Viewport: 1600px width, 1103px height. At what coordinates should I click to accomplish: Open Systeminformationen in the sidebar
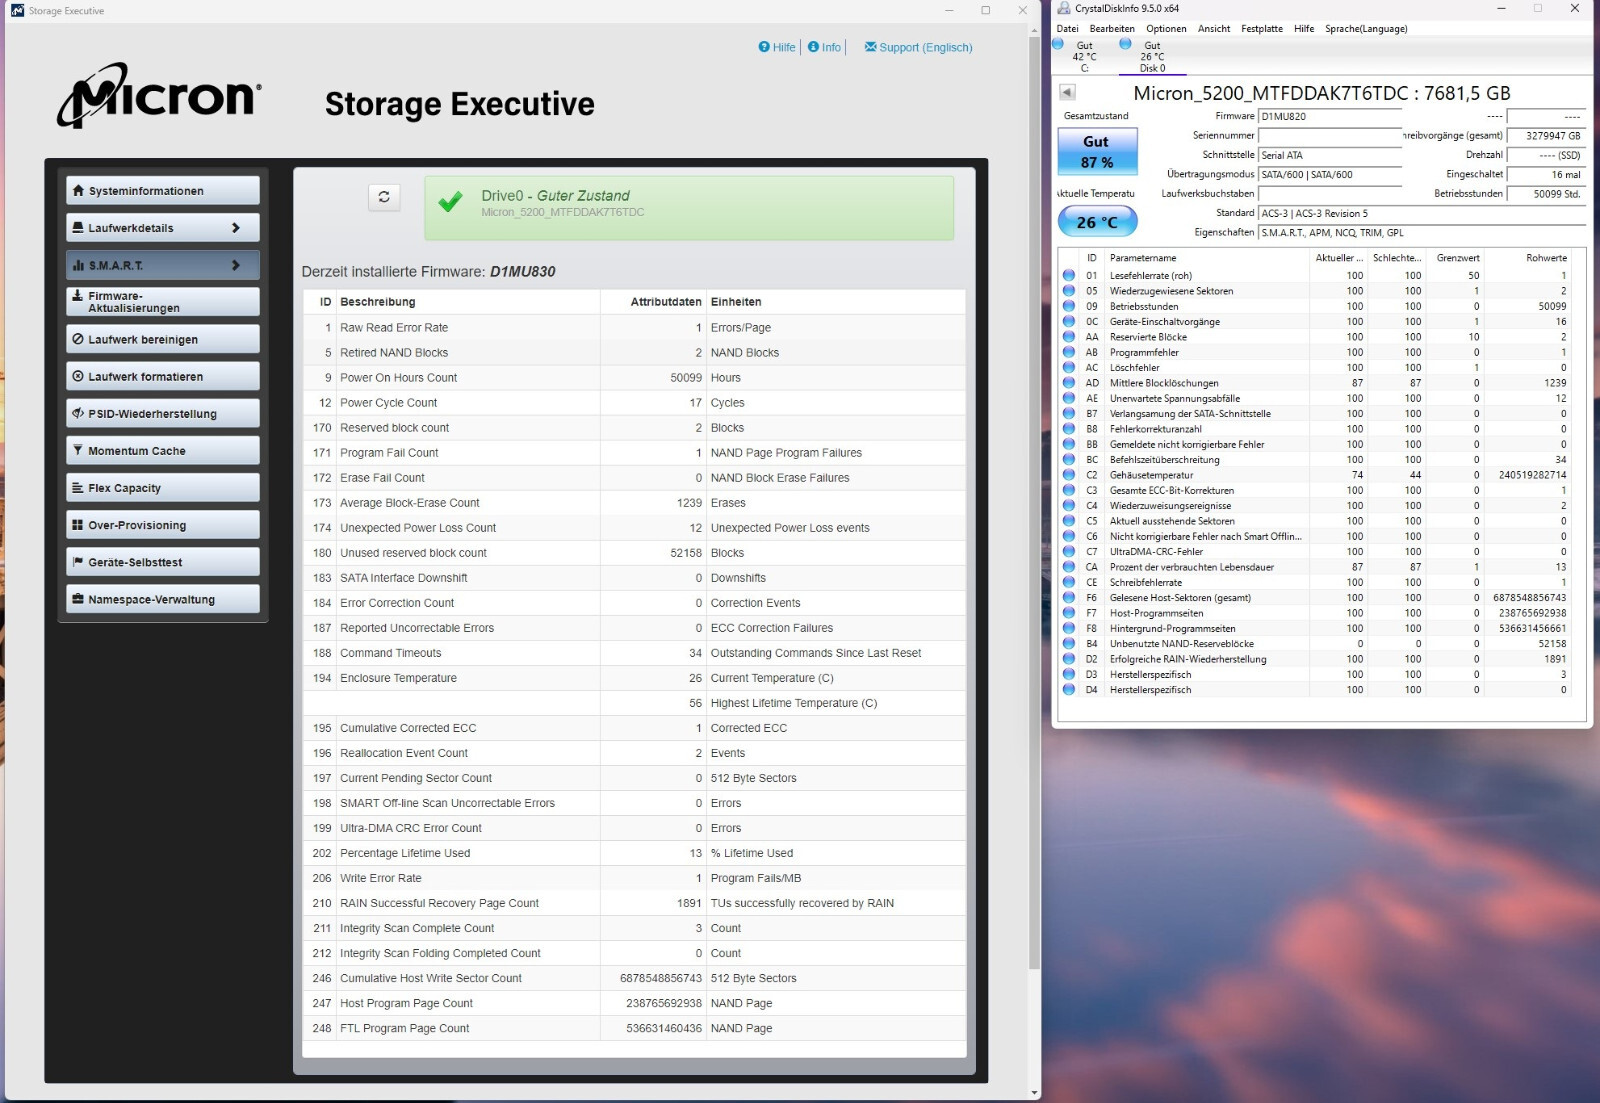(163, 190)
